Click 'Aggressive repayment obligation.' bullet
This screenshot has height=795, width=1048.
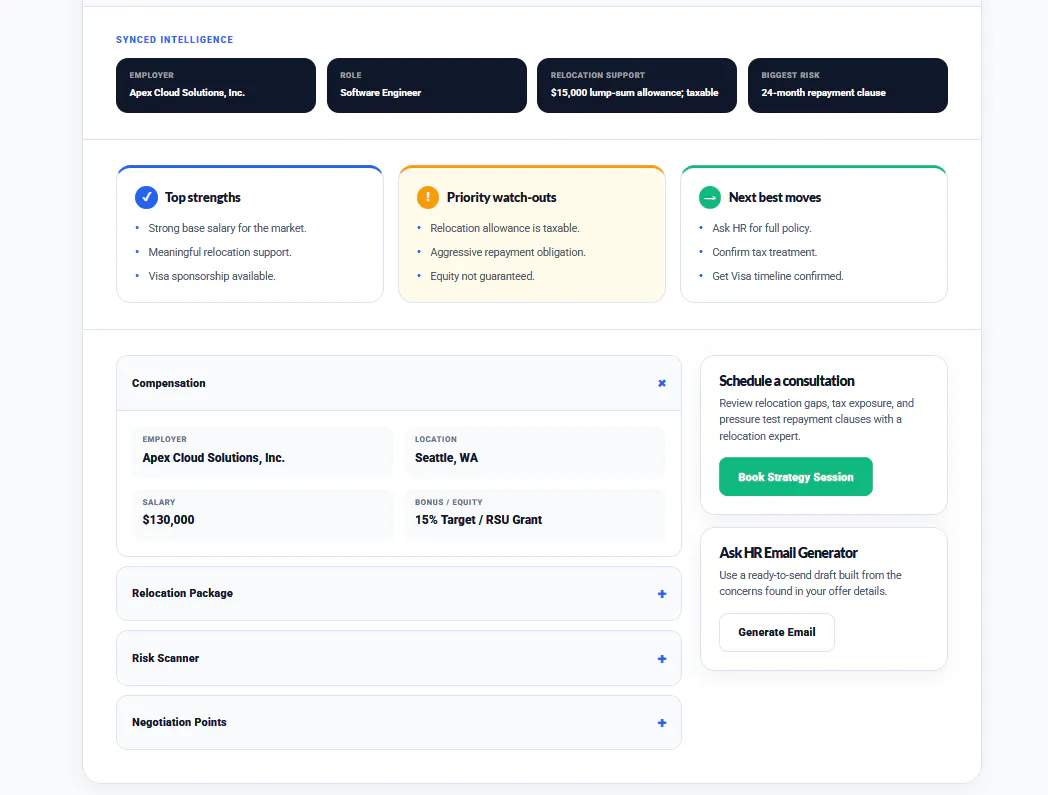coord(508,252)
